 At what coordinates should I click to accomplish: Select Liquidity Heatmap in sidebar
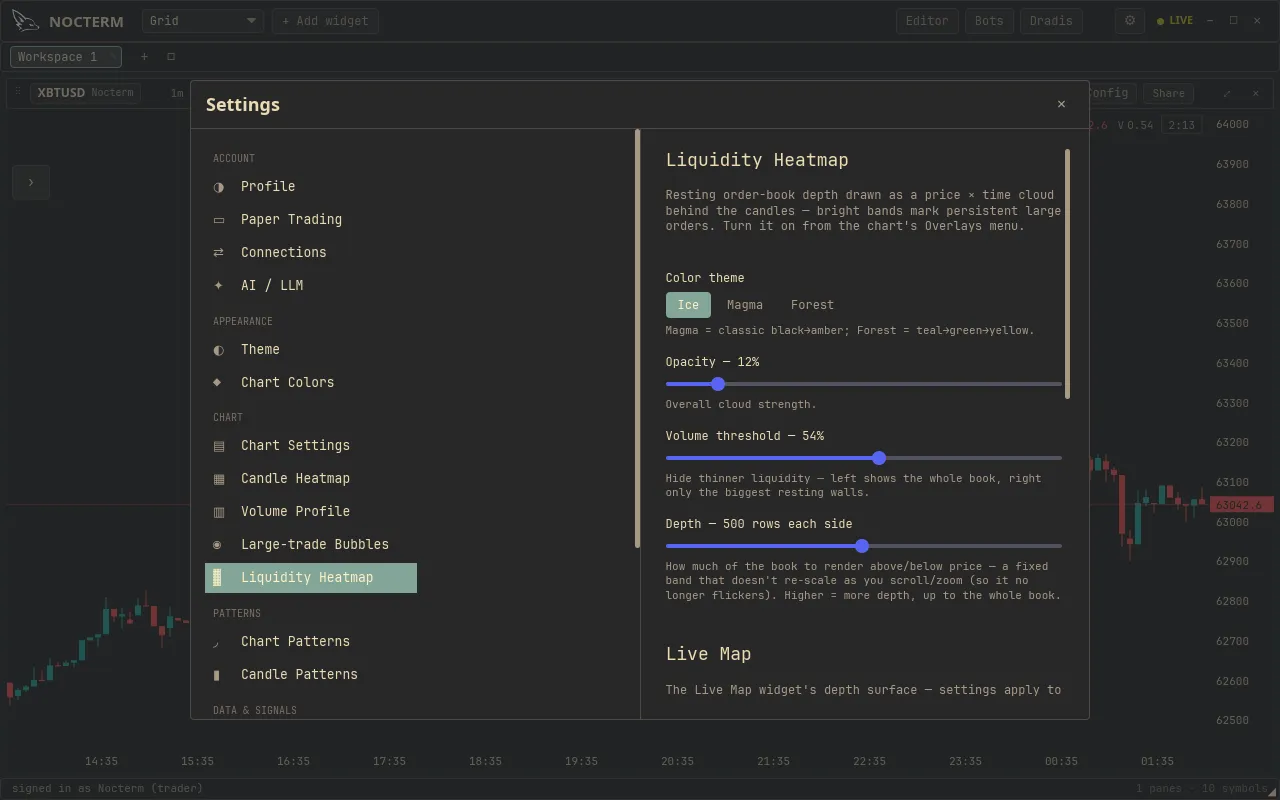point(311,578)
